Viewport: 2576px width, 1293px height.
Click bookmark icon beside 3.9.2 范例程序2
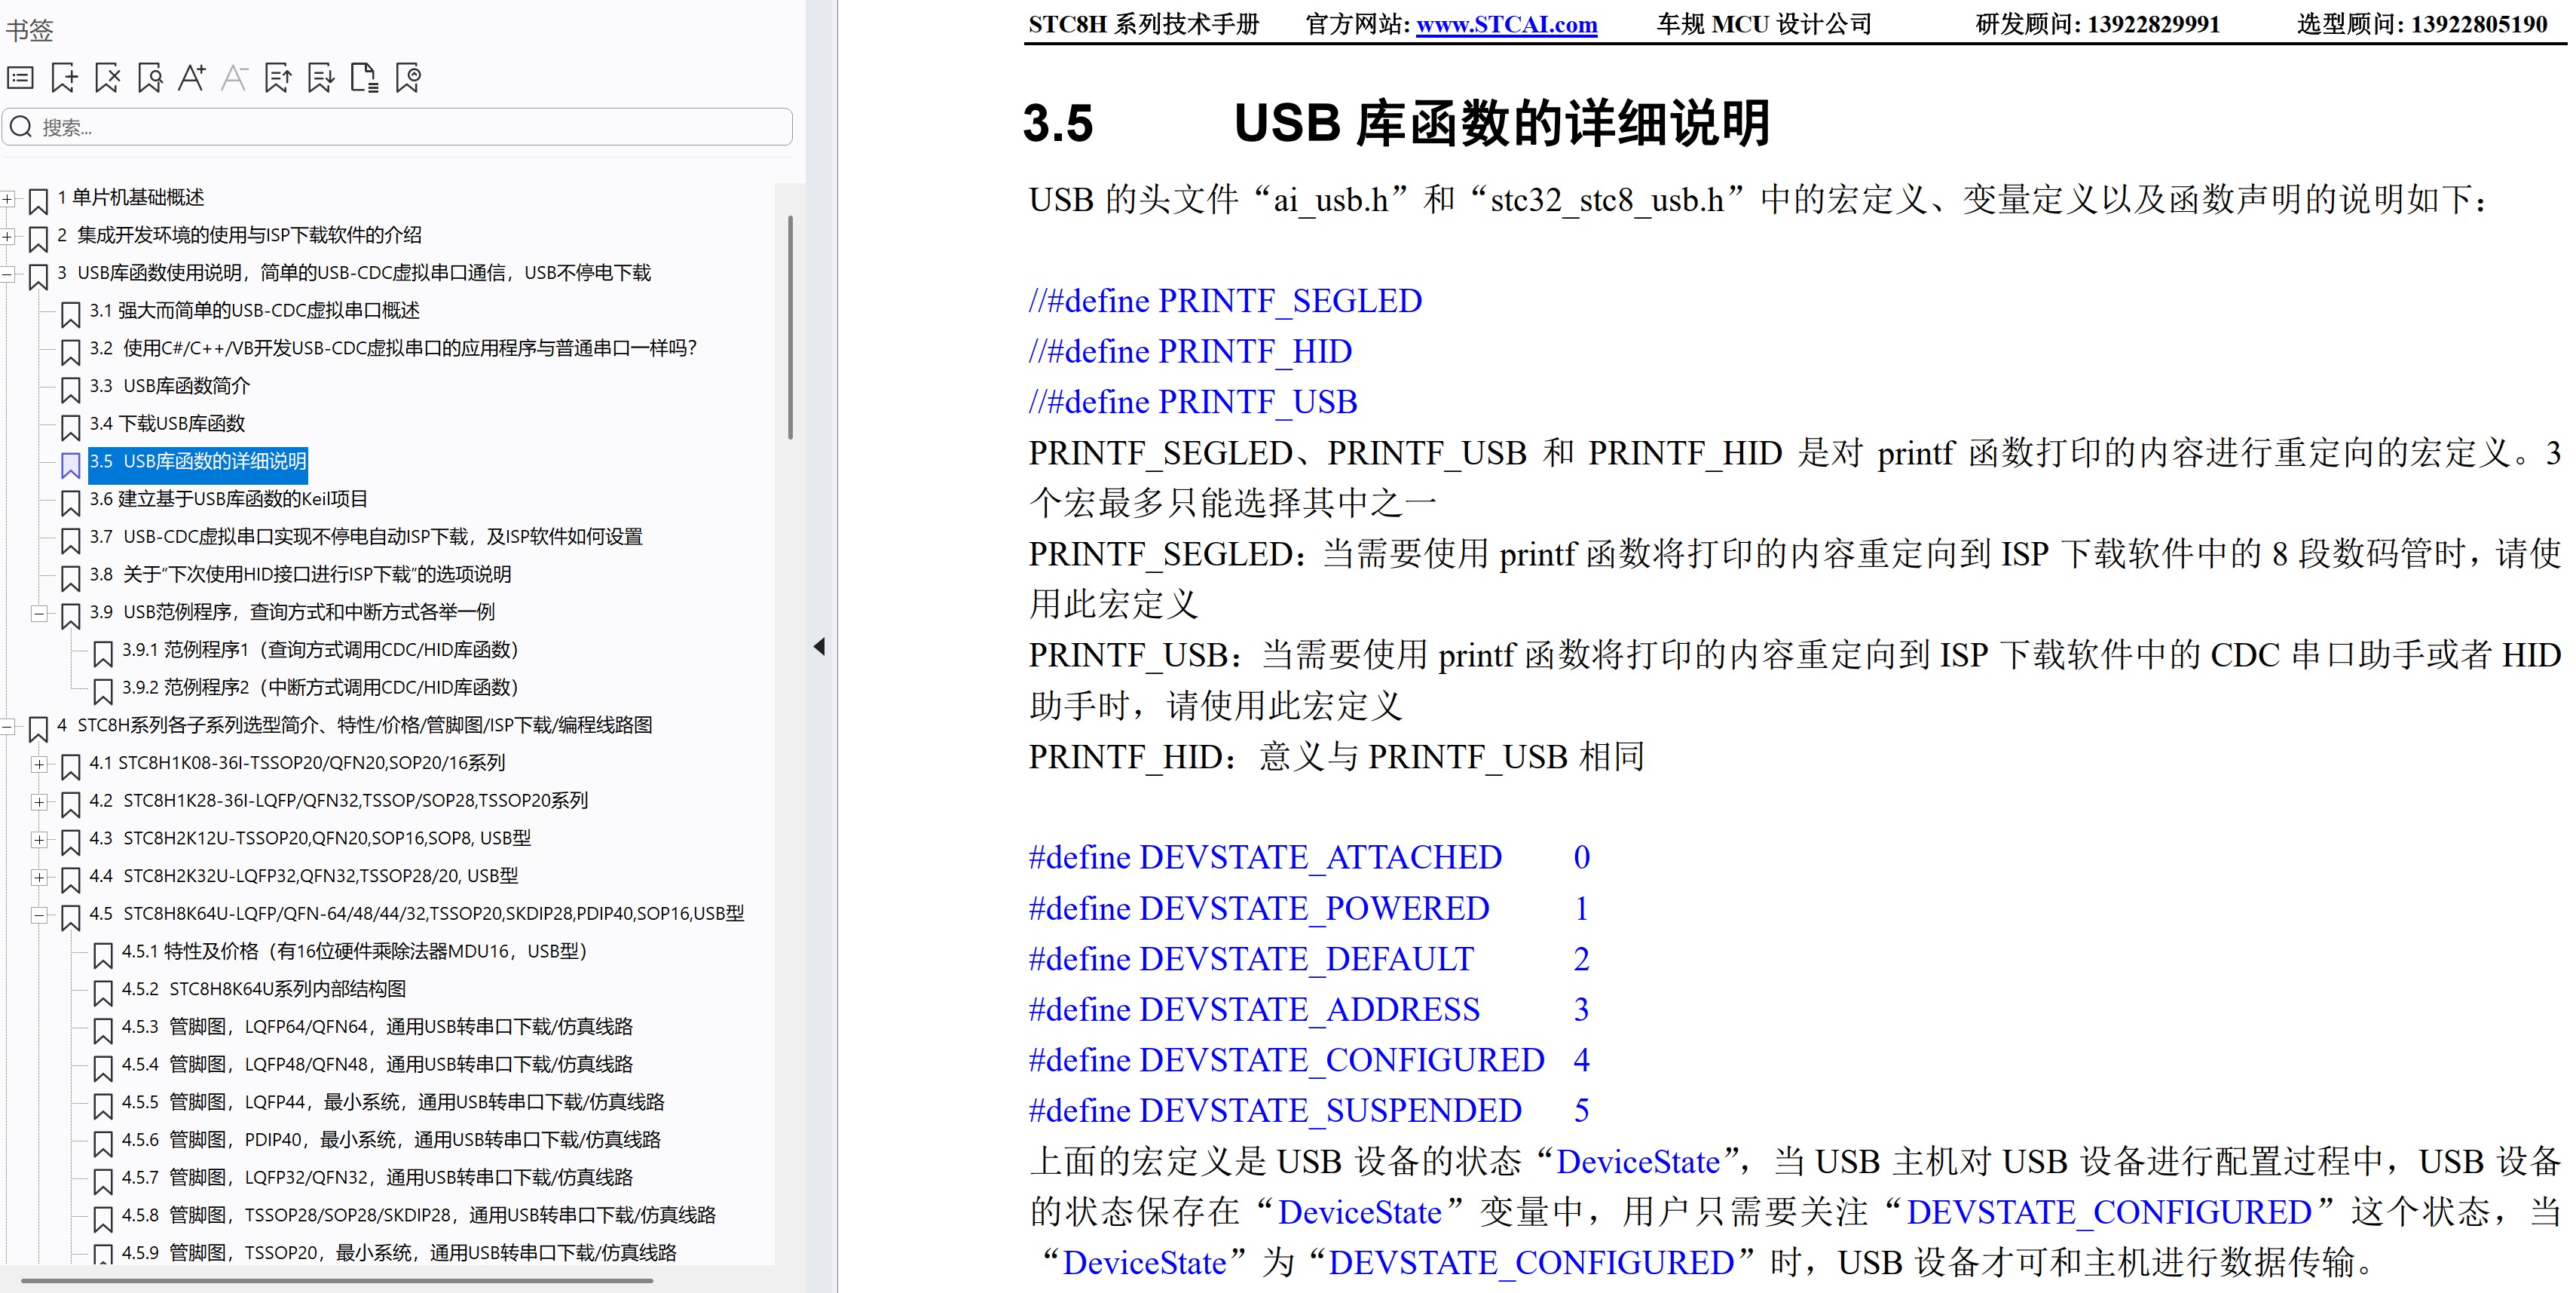click(x=102, y=691)
